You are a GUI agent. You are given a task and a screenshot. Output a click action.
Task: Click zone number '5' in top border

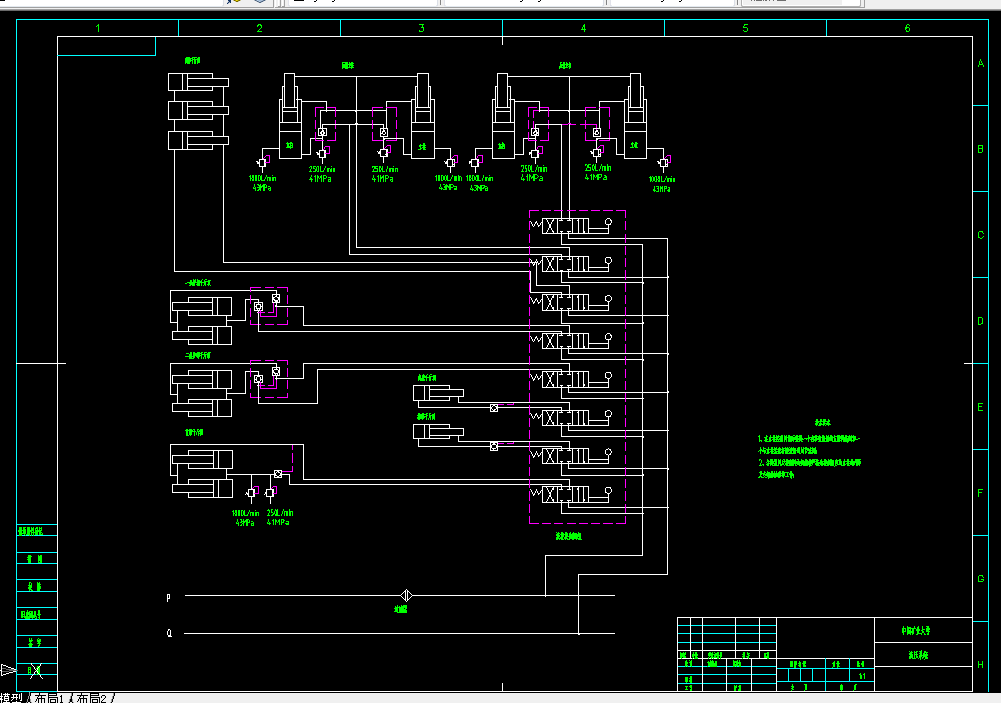pos(745,28)
